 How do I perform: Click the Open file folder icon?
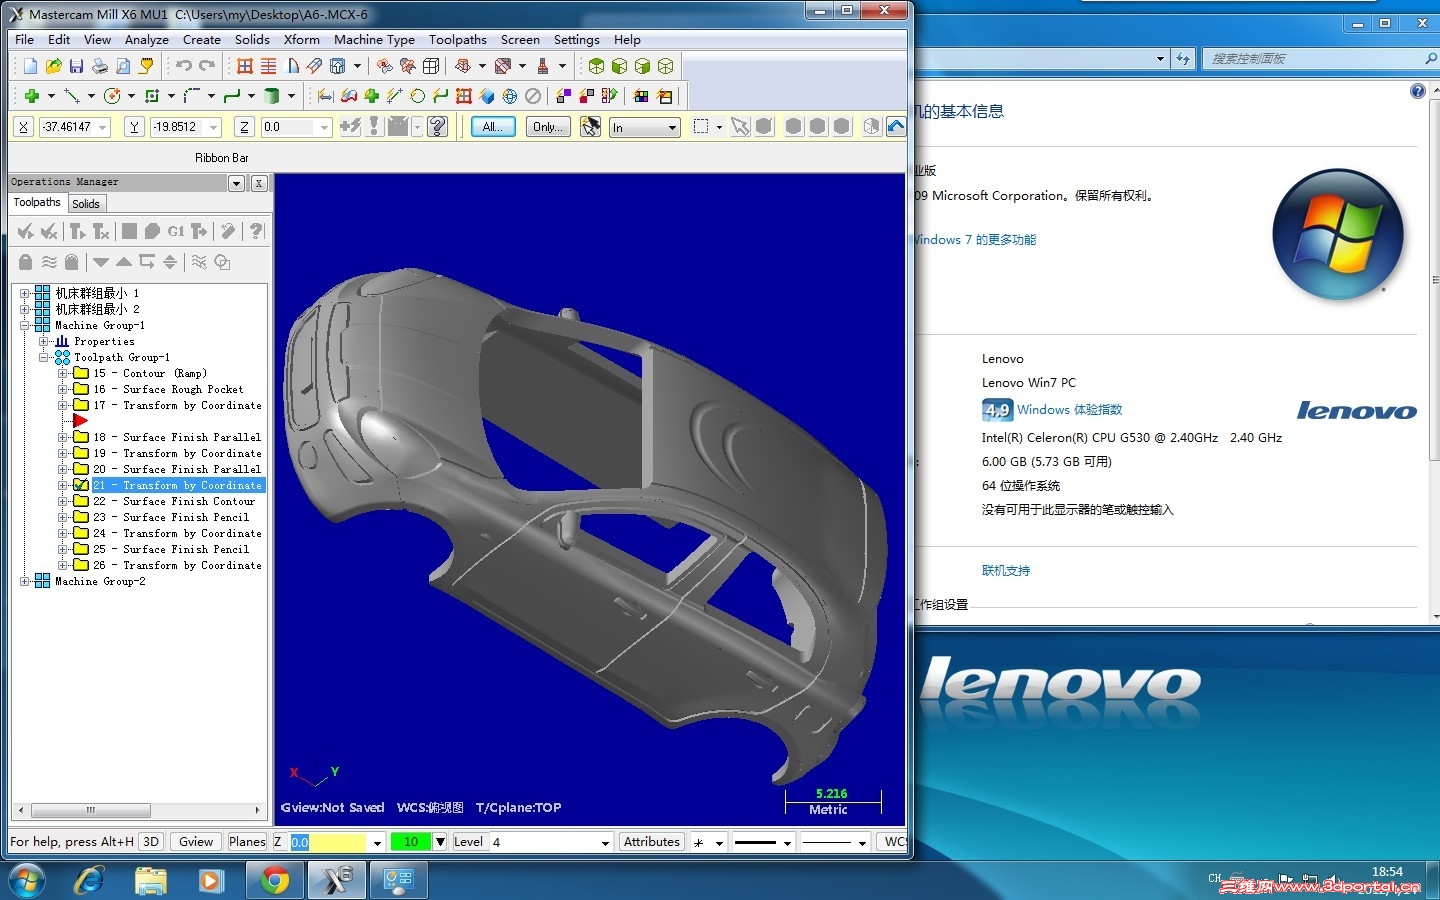tap(53, 66)
